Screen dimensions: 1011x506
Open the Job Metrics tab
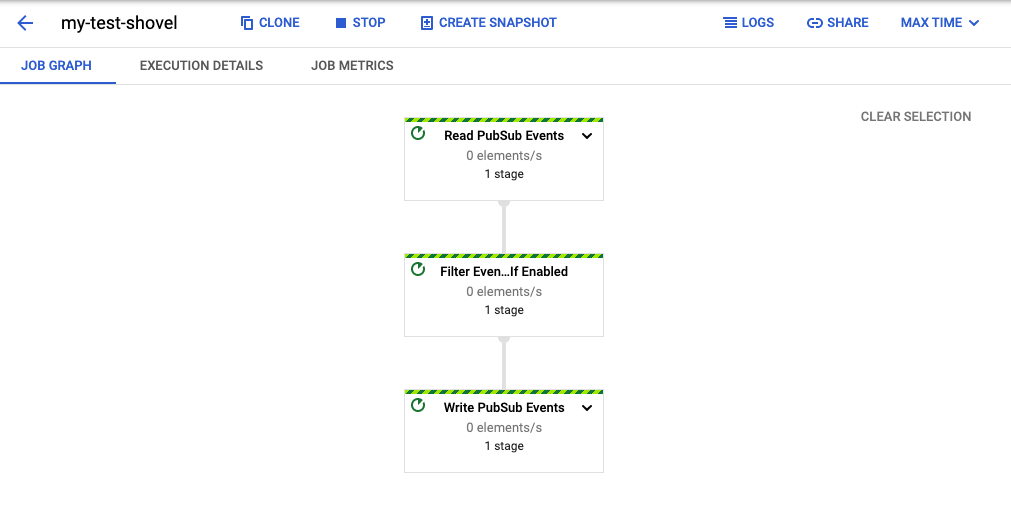[352, 66]
